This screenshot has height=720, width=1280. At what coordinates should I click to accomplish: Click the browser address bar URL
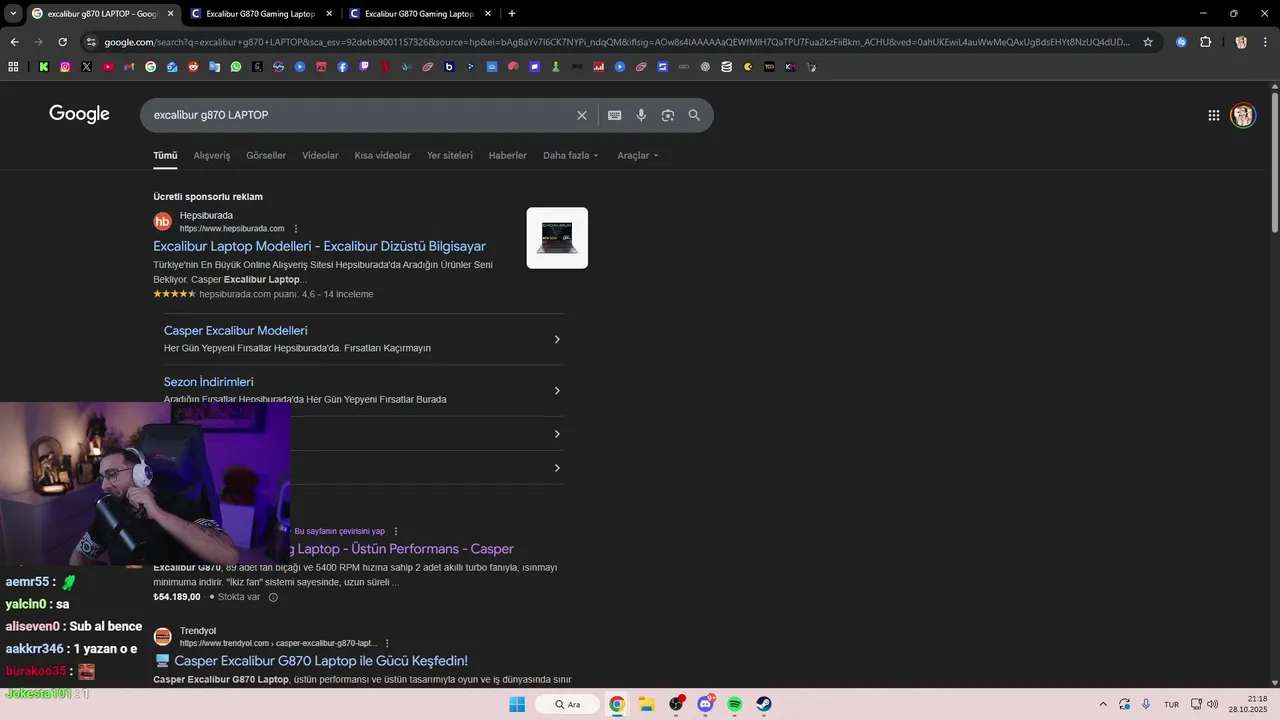(617, 42)
